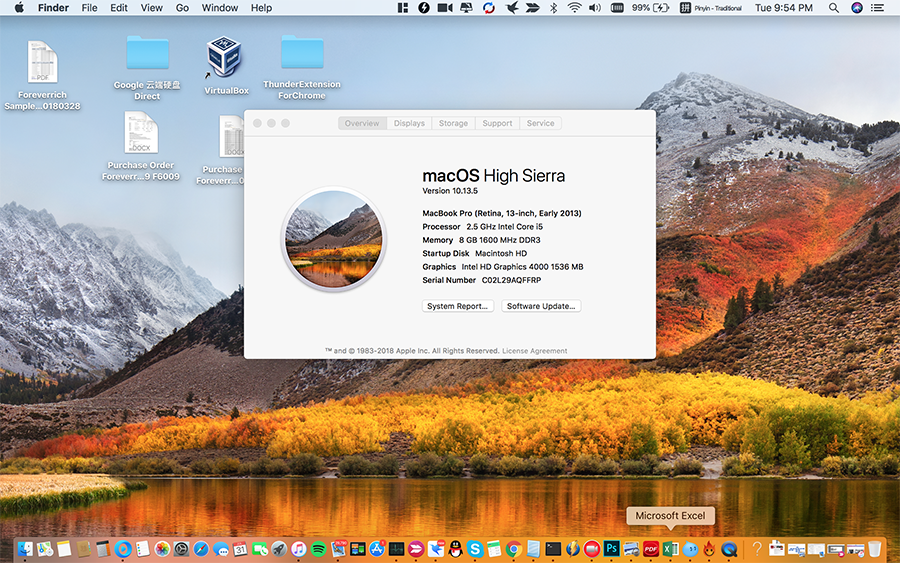Screen dimensions: 900x563
Task: Open QQ penguin icon in Dock
Action: click(x=455, y=549)
